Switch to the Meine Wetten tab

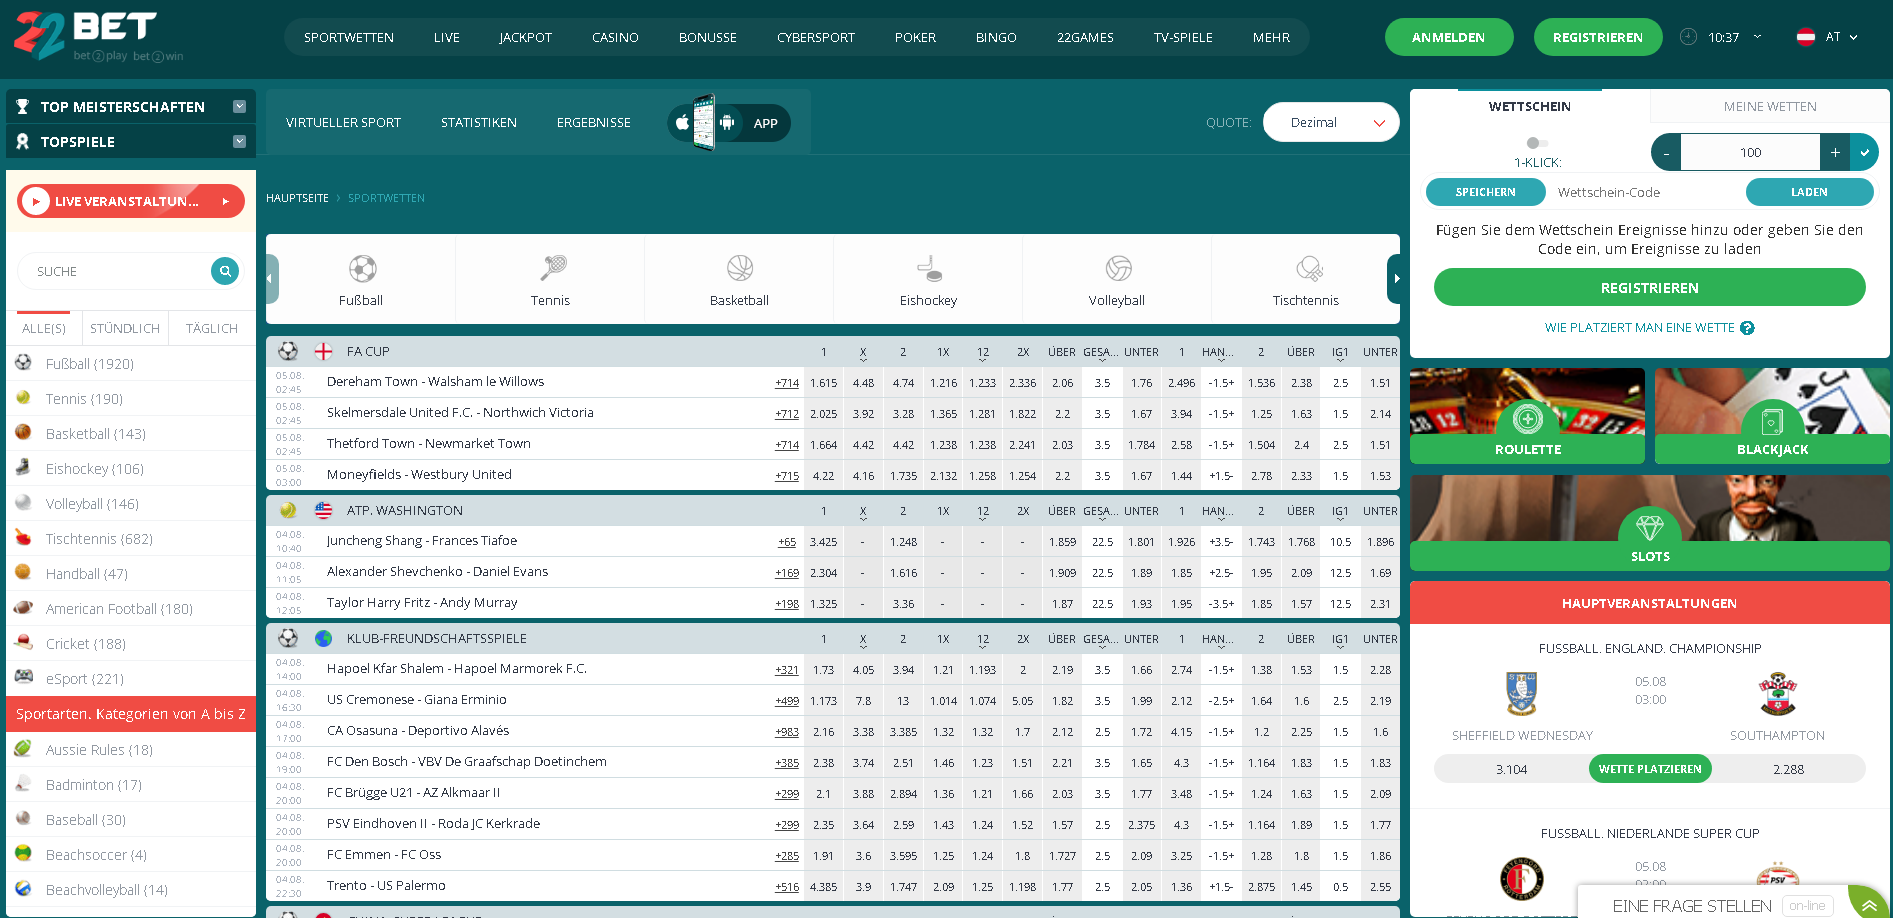click(1769, 107)
